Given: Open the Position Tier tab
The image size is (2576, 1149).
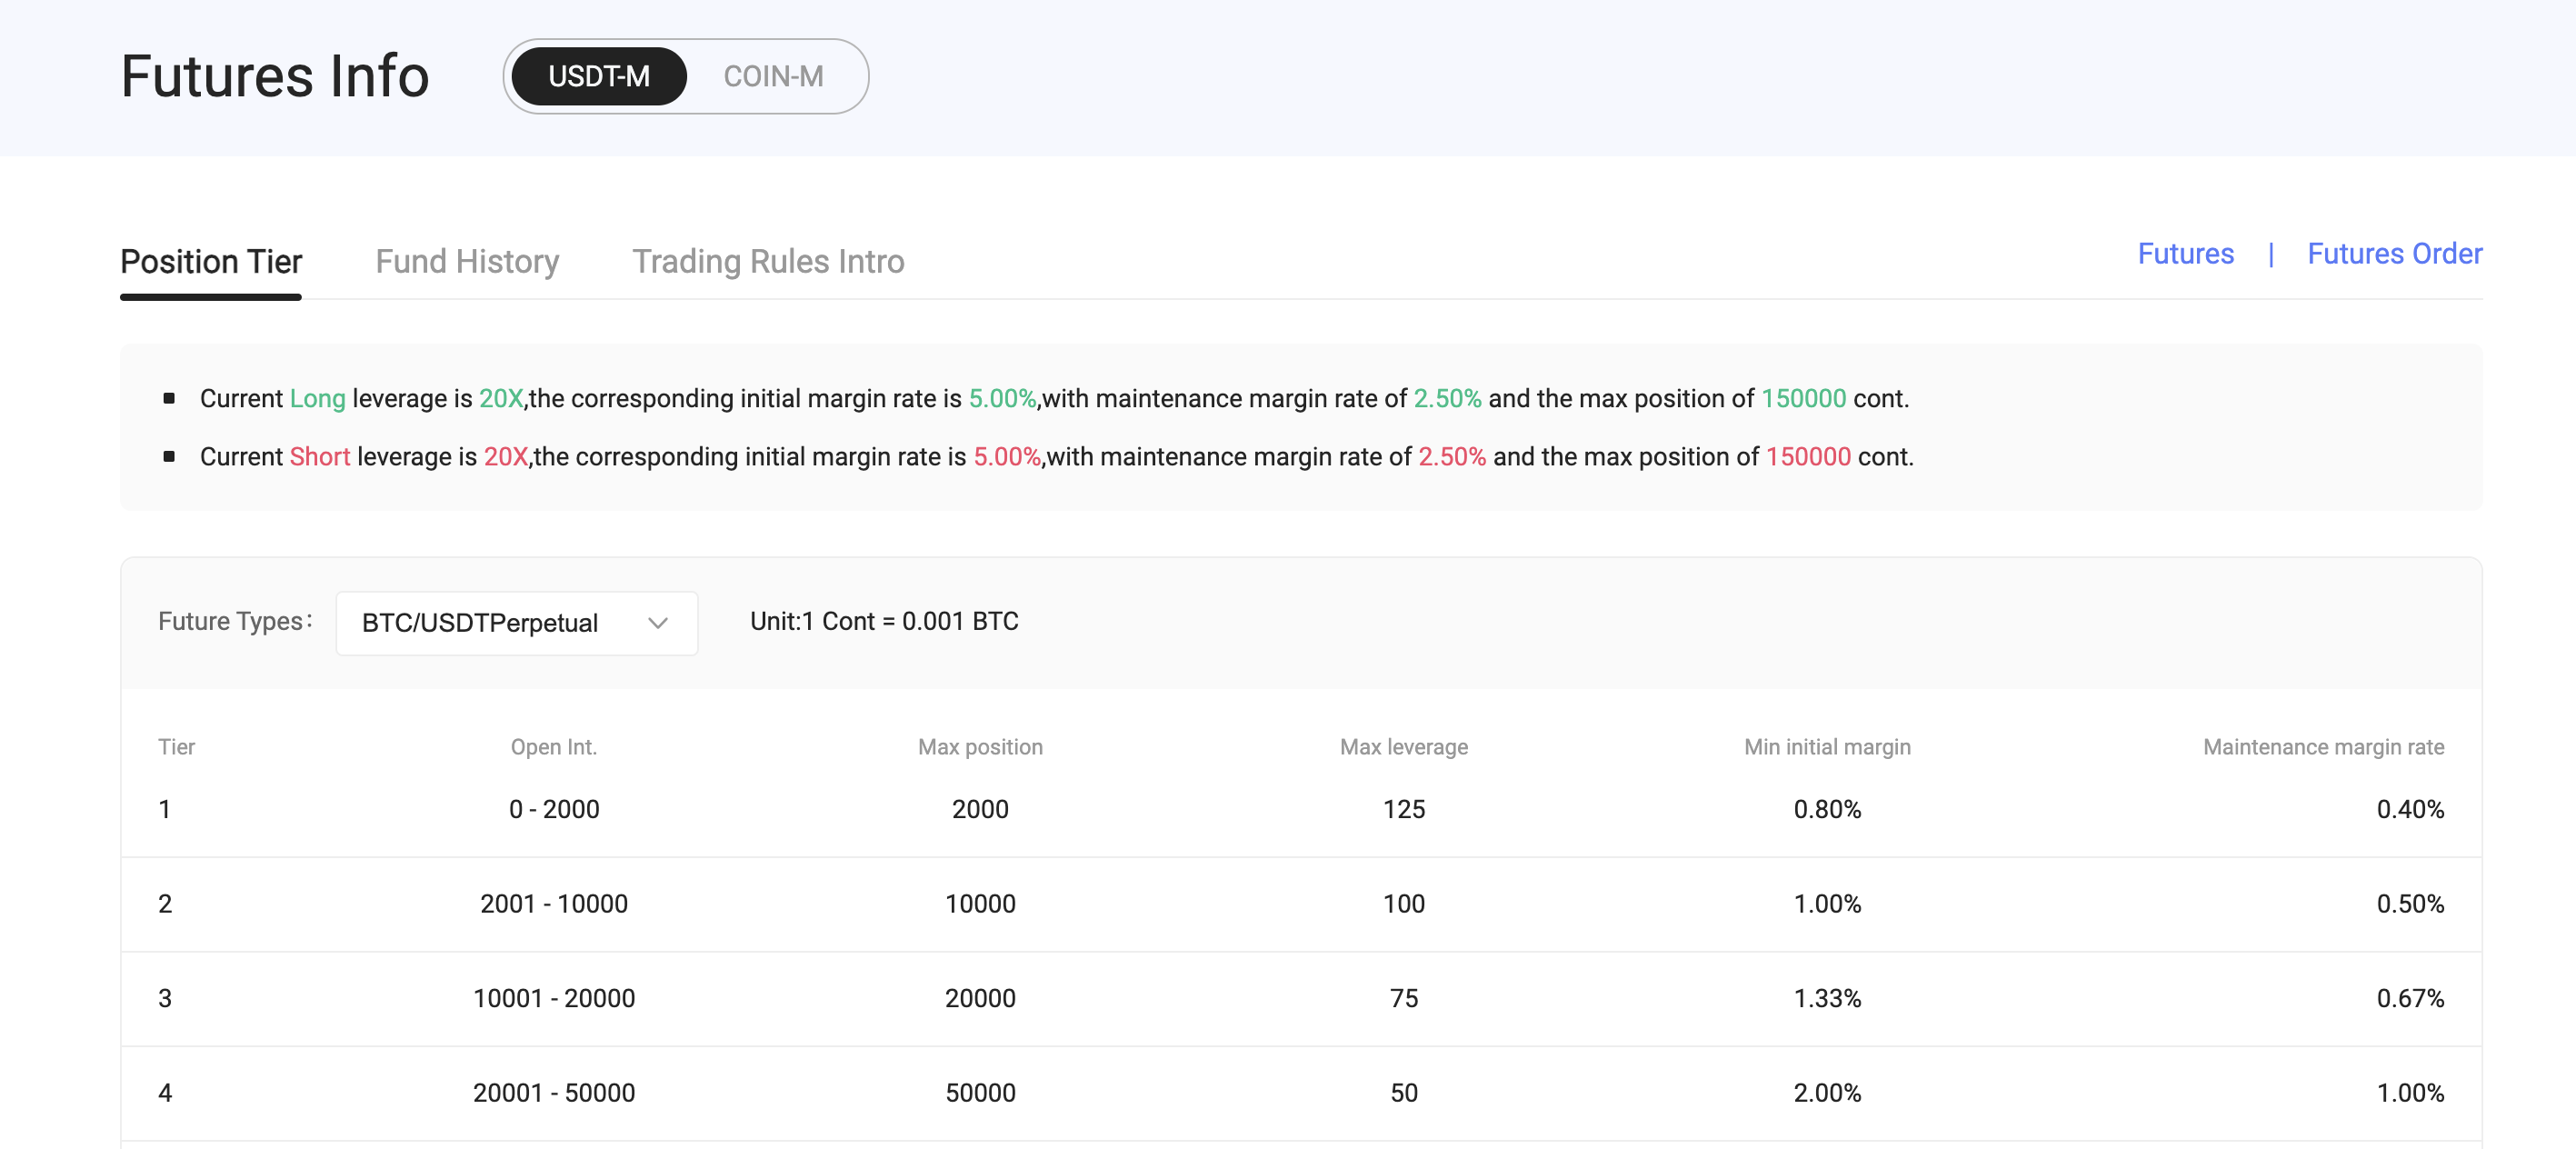Looking at the screenshot, I should click(x=211, y=261).
